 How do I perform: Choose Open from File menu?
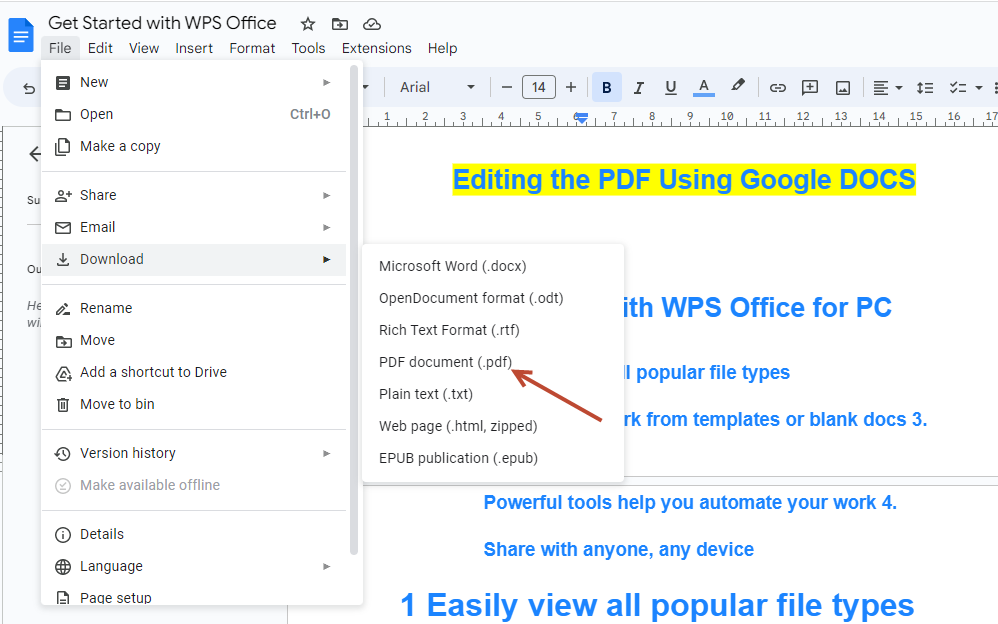point(194,115)
